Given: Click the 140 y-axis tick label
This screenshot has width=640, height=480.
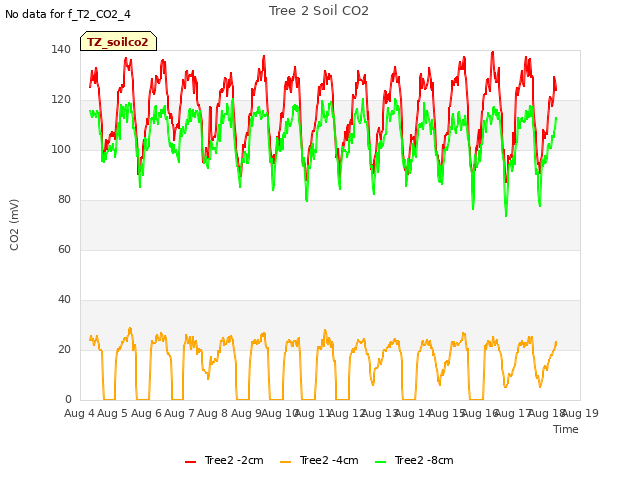Looking at the screenshot, I should (61, 49).
